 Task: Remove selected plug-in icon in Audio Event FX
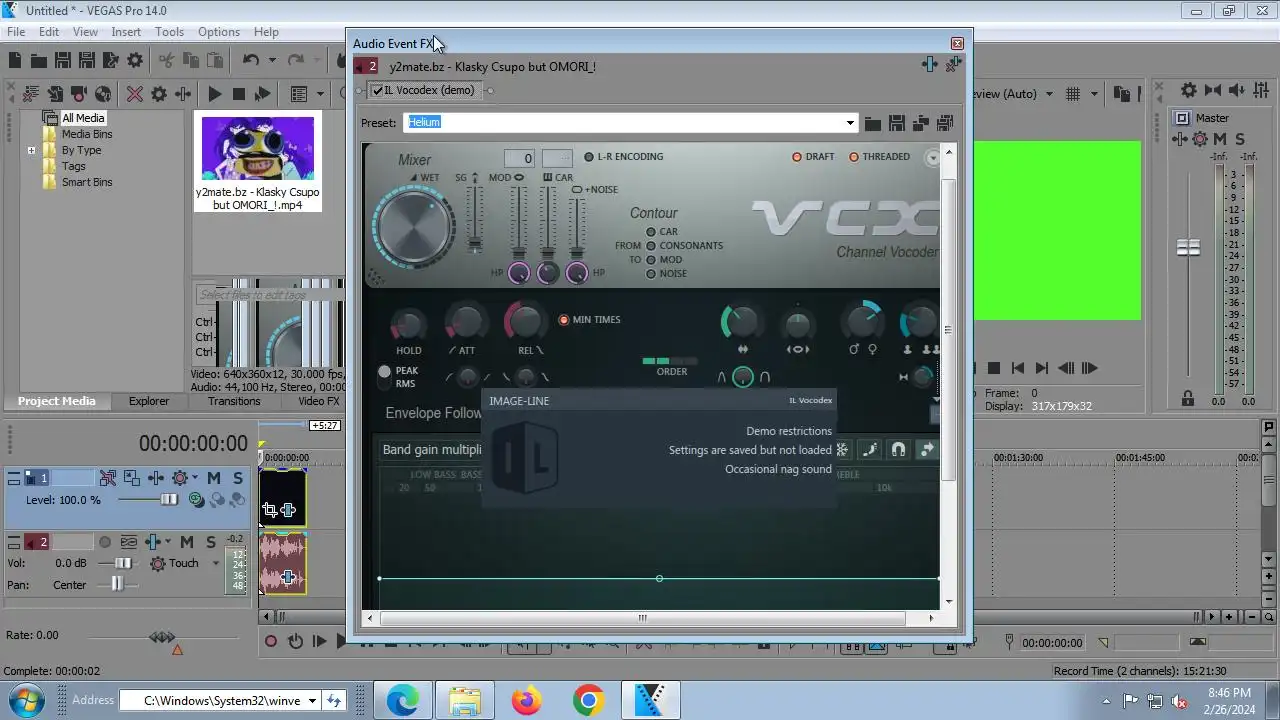[x=953, y=65]
